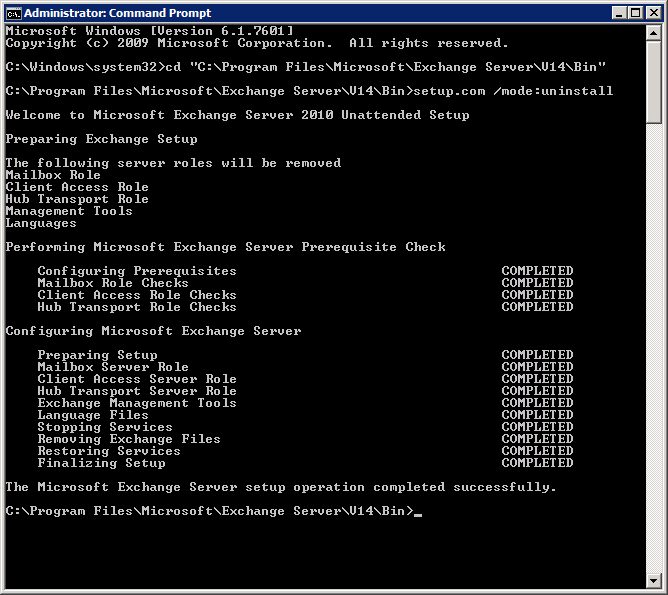Click the final command prompt input line
The image size is (668, 595).
pos(214,511)
